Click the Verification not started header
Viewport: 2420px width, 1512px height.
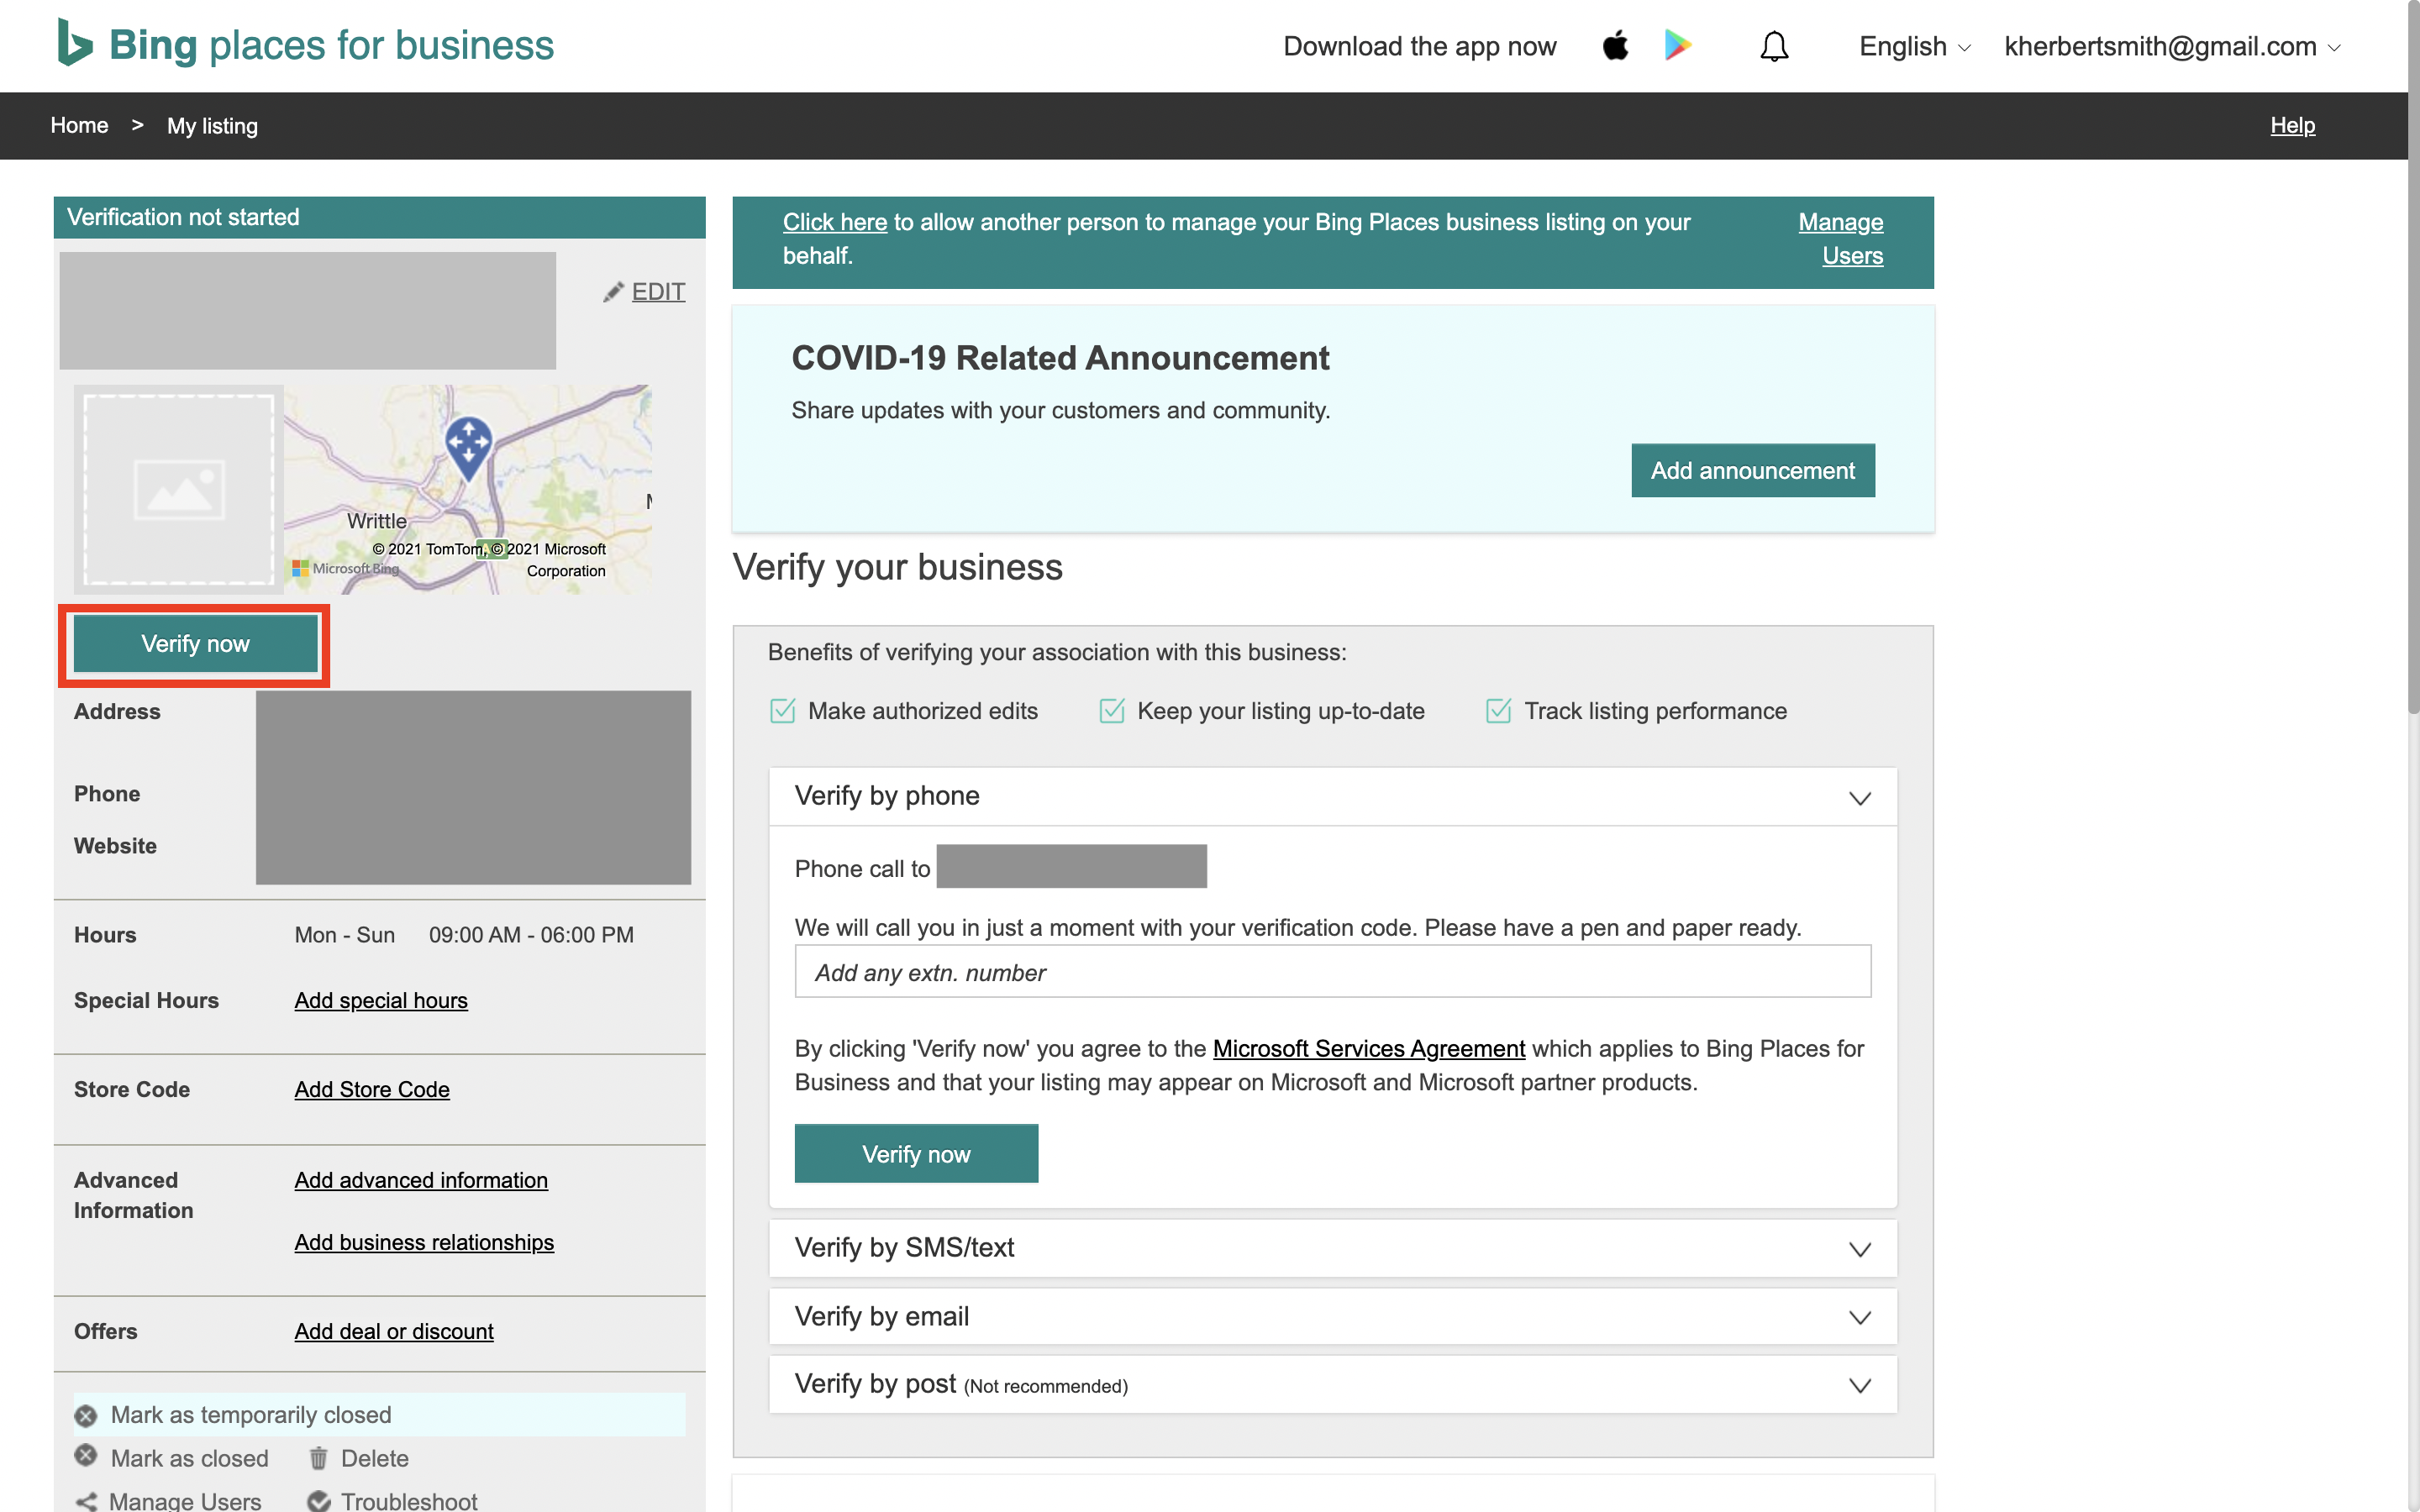[379, 217]
